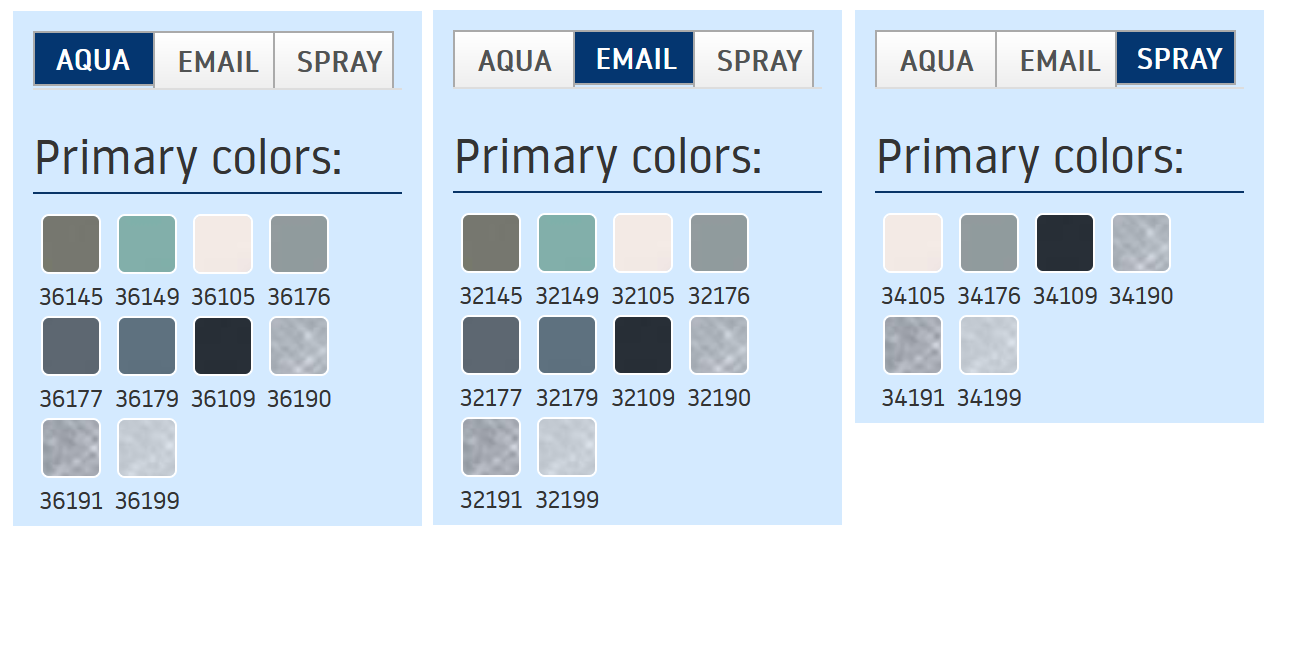Switch to EMAIL tab in the right panel
Viewport: 1290px width, 663px height.
click(x=1057, y=60)
